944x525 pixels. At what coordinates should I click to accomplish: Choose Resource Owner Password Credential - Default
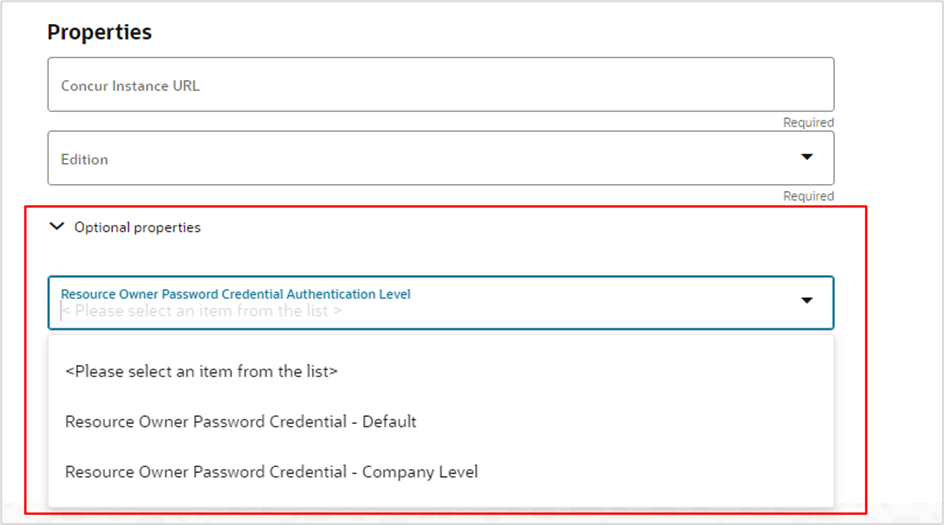[240, 421]
